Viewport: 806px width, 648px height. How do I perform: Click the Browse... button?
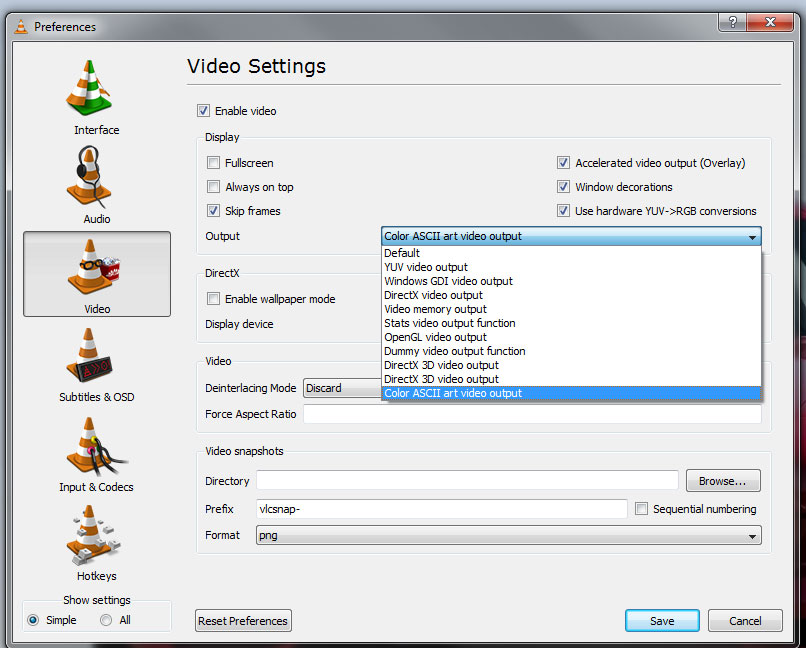coord(723,481)
